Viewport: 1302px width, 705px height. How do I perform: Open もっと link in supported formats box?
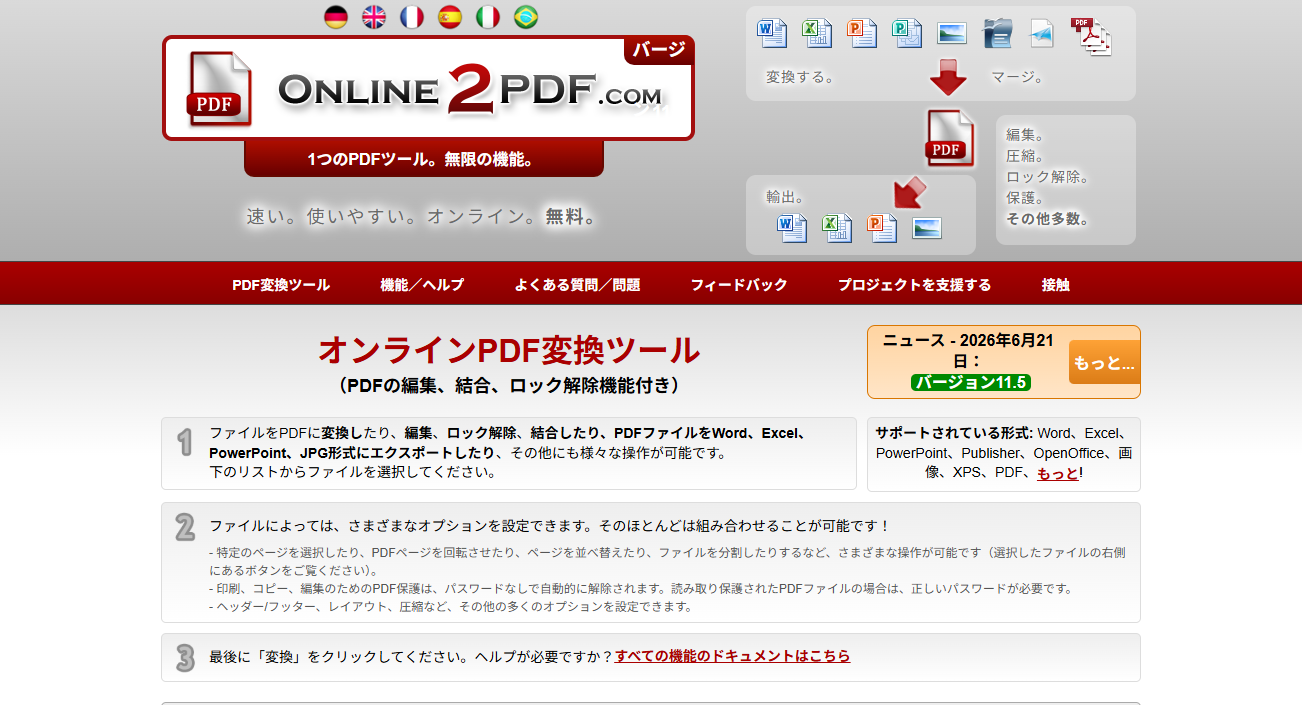click(x=1058, y=474)
